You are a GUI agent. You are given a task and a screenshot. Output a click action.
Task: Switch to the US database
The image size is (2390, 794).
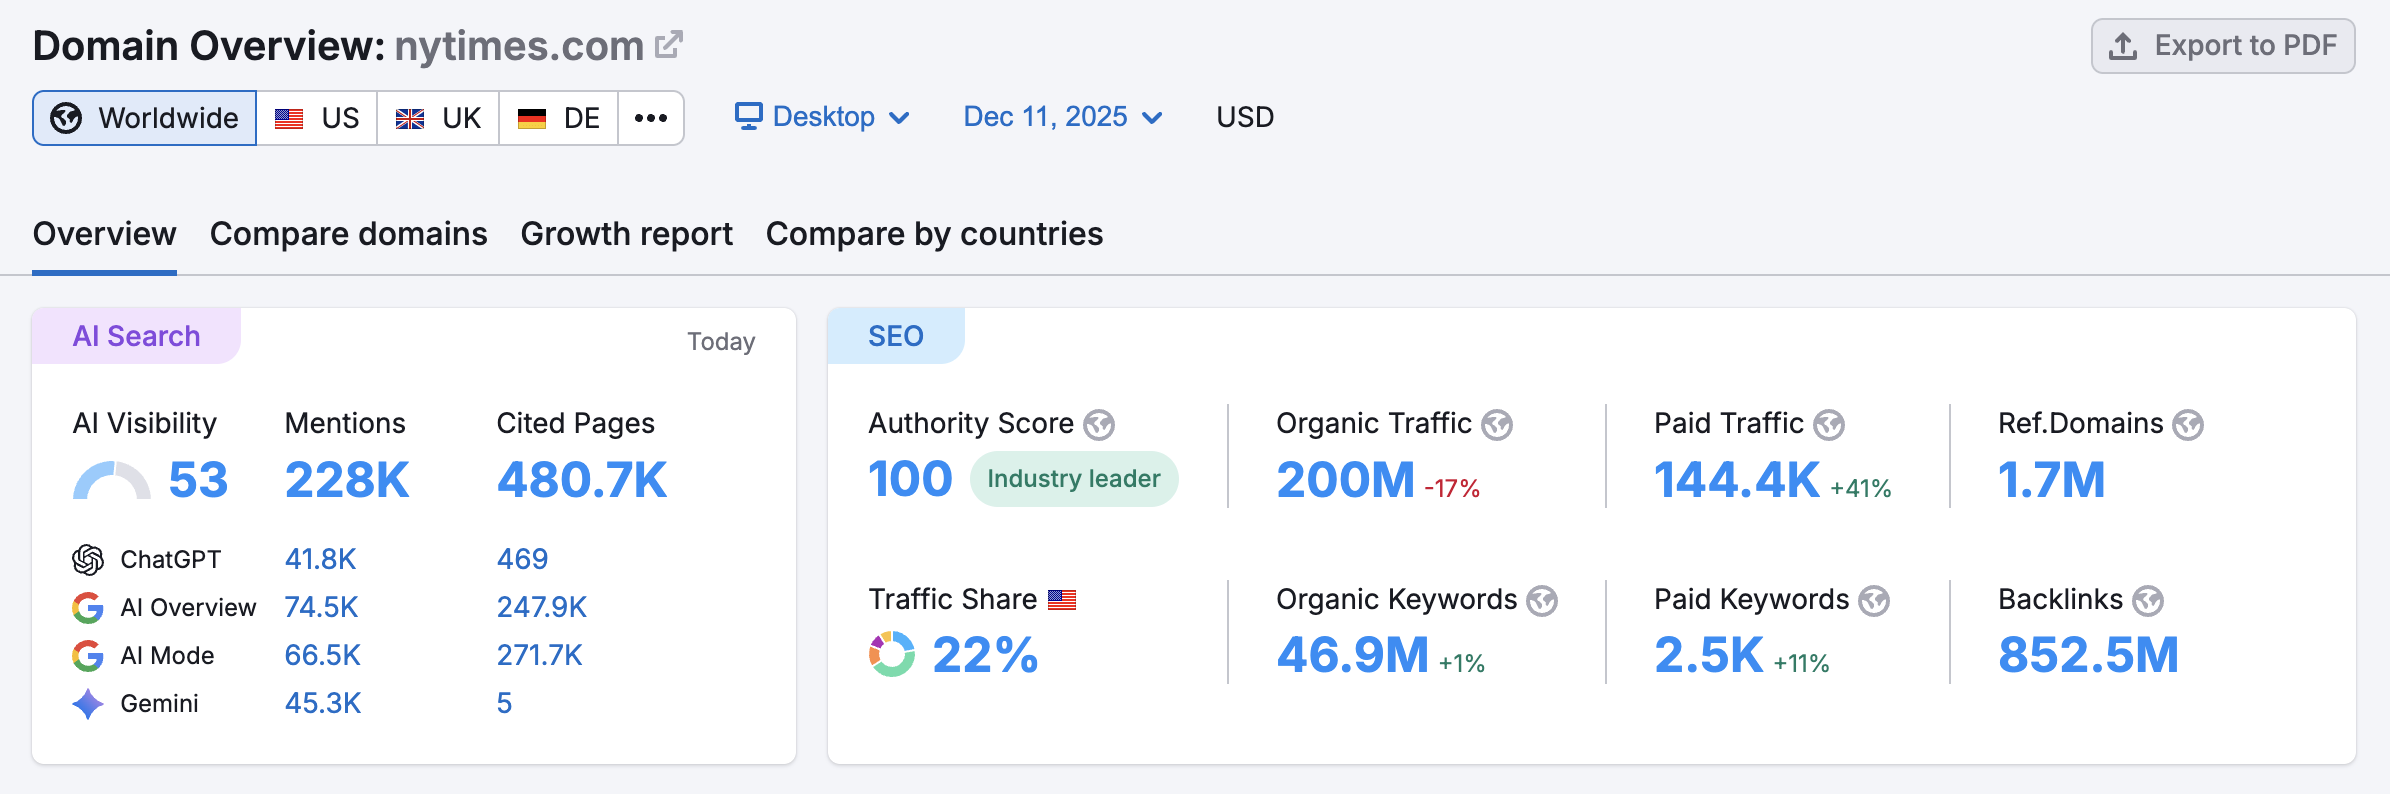(x=317, y=118)
